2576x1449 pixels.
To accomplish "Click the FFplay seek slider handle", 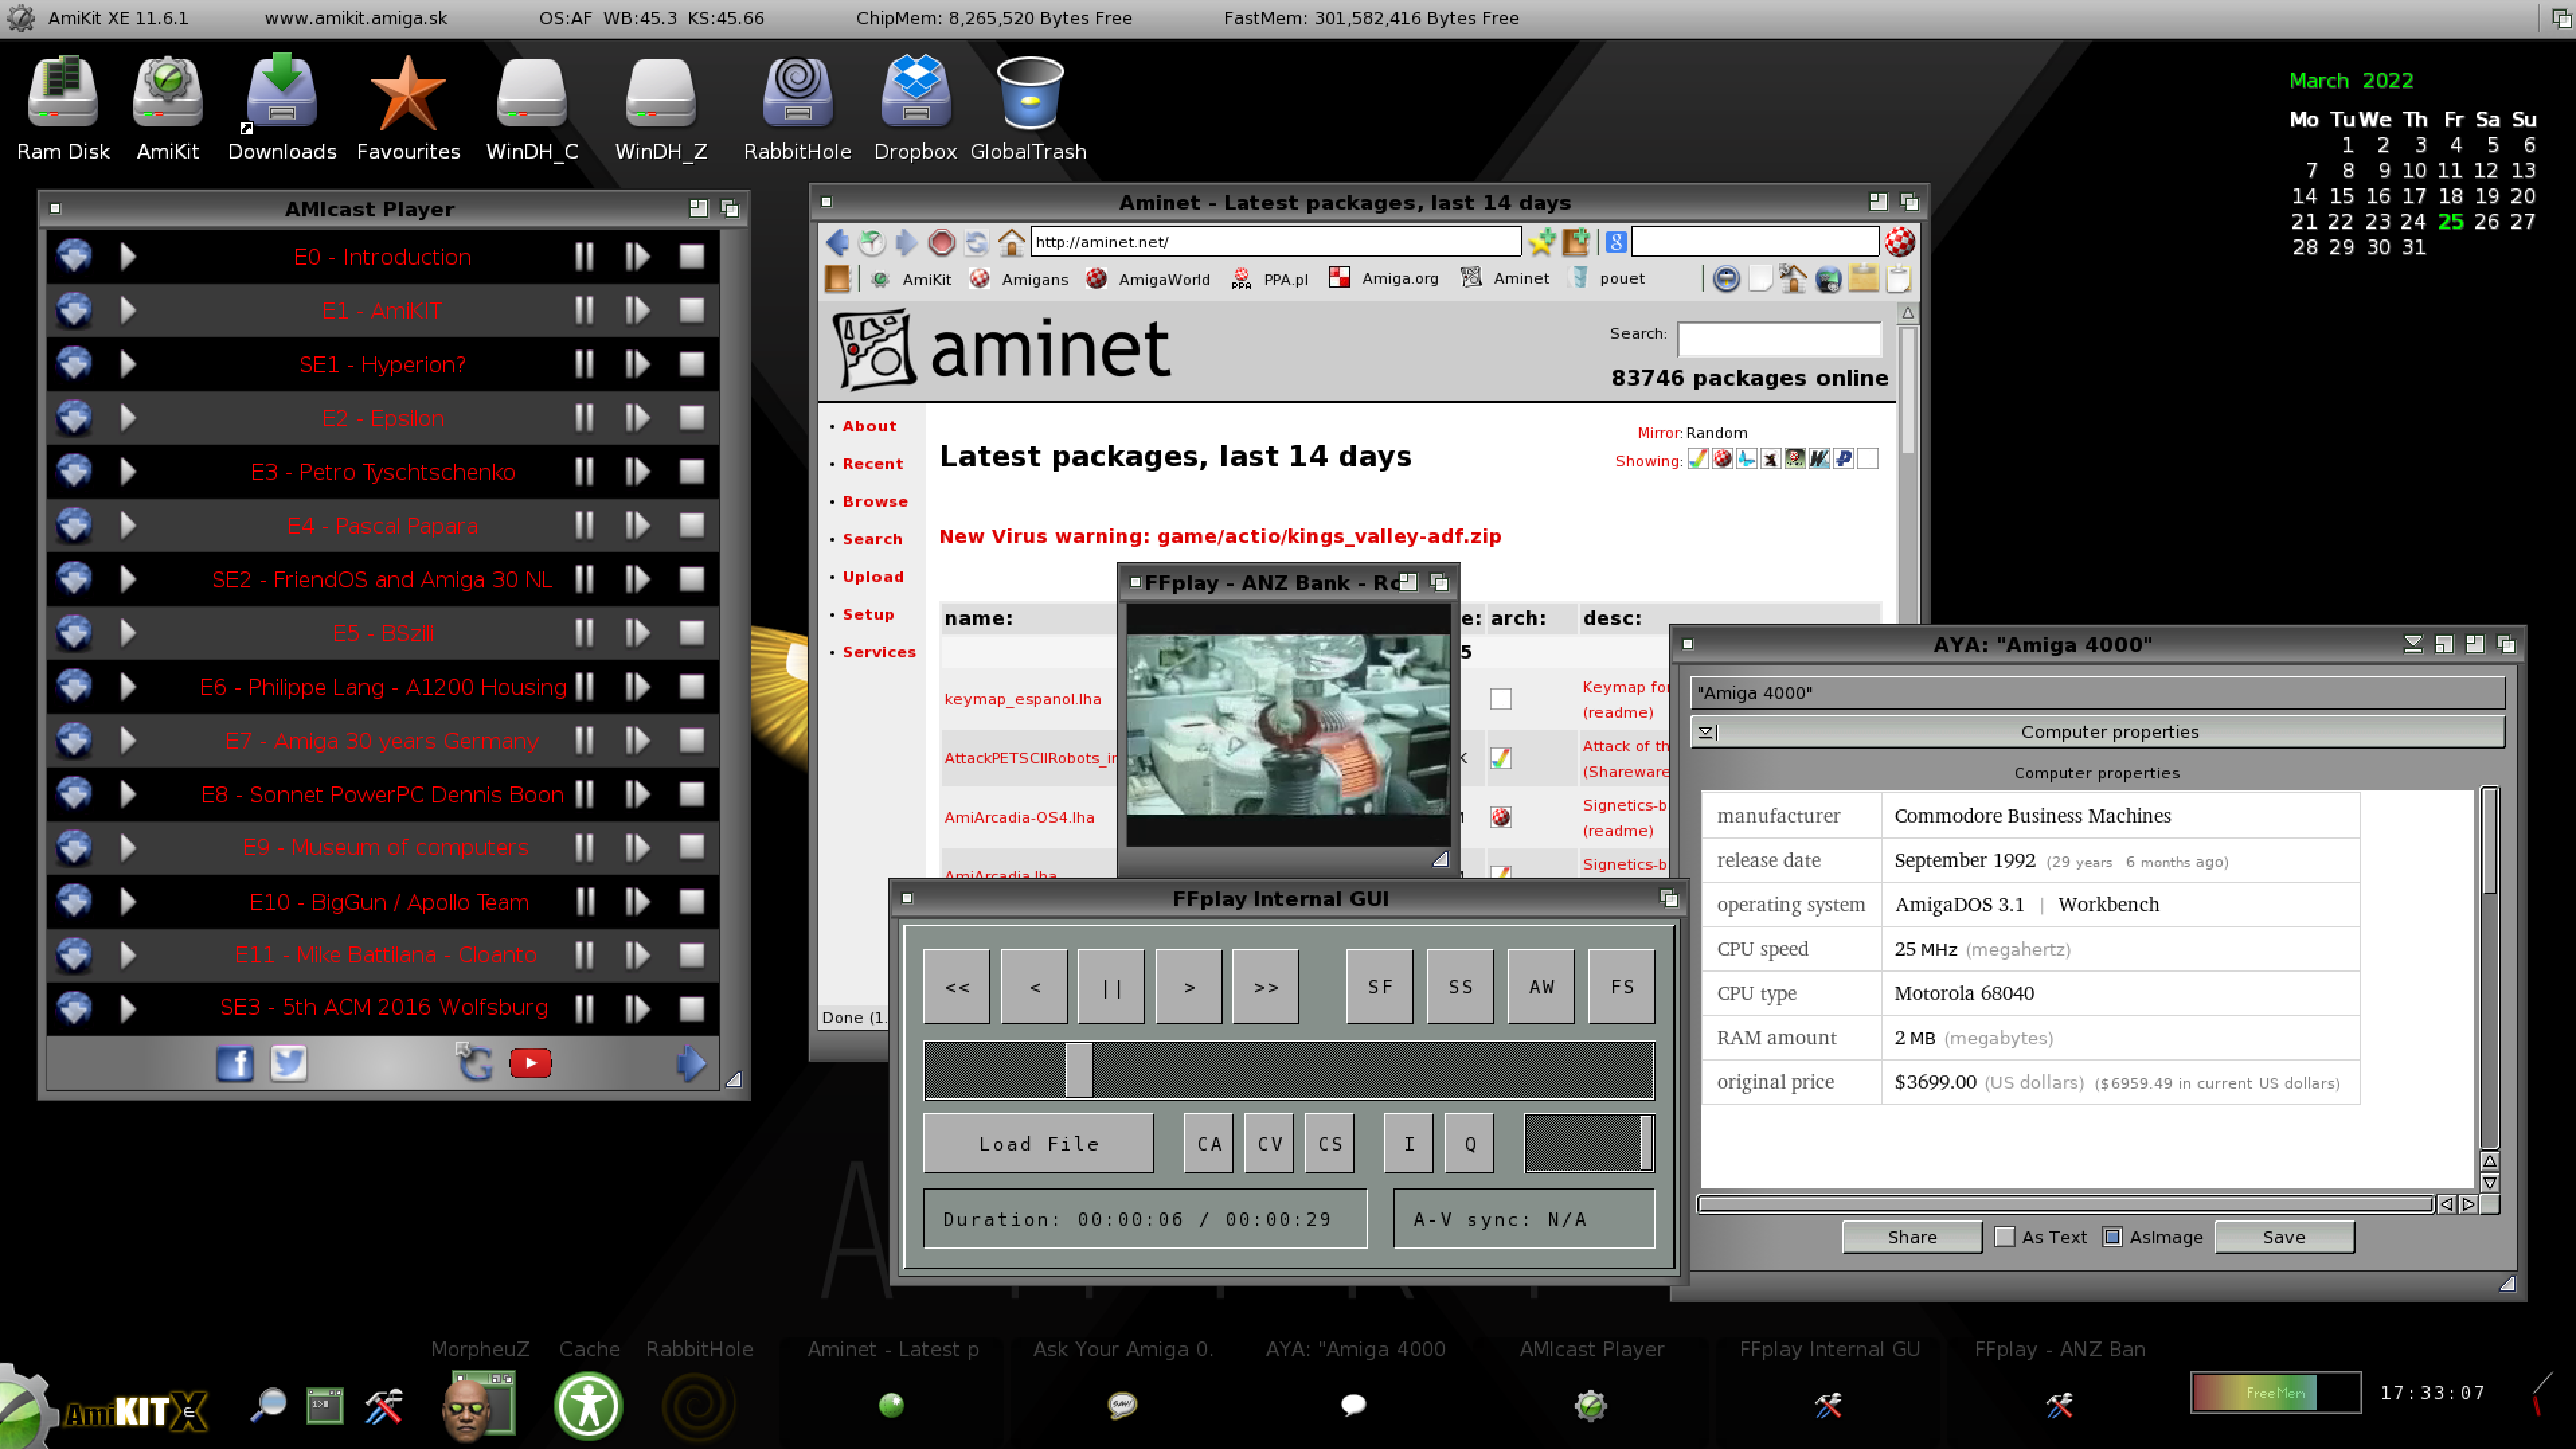I will tap(1078, 1070).
